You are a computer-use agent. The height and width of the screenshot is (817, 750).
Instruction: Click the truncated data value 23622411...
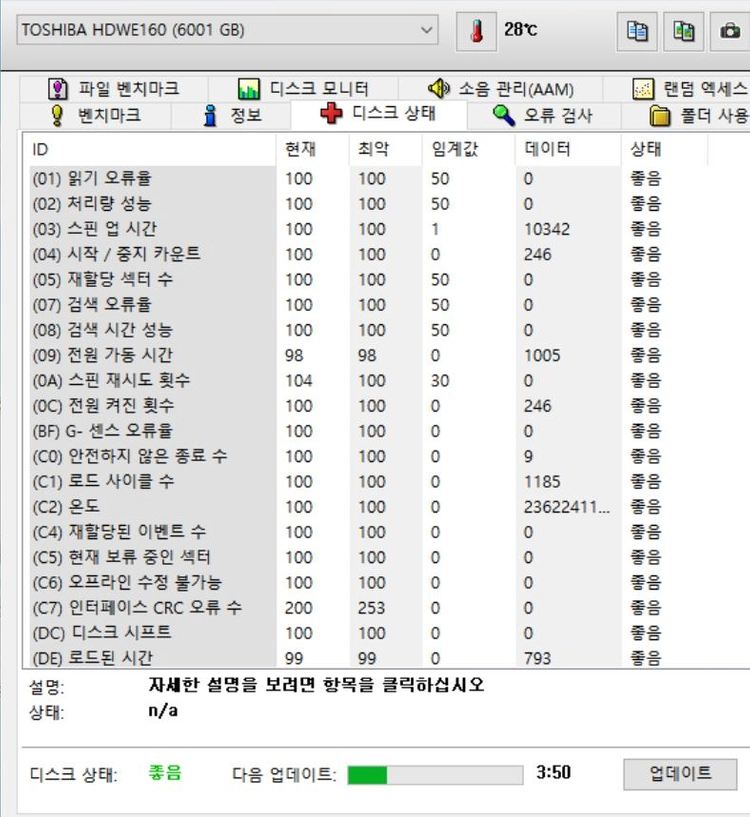(x=567, y=507)
